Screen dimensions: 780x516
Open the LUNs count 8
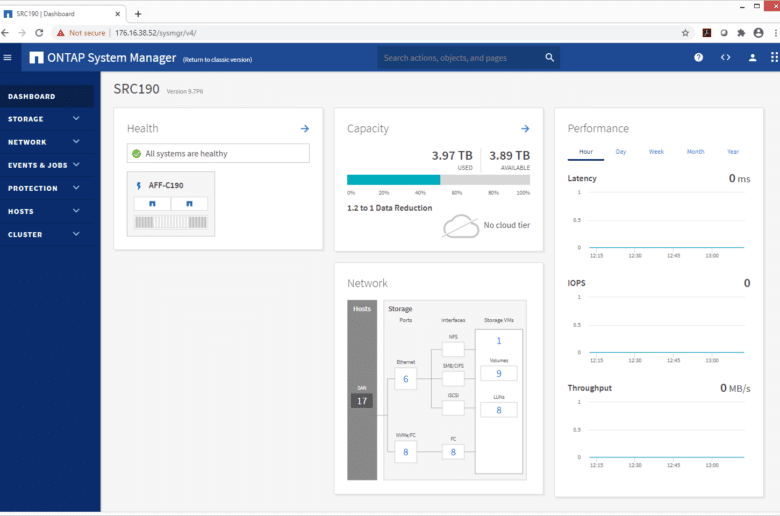[x=499, y=410]
